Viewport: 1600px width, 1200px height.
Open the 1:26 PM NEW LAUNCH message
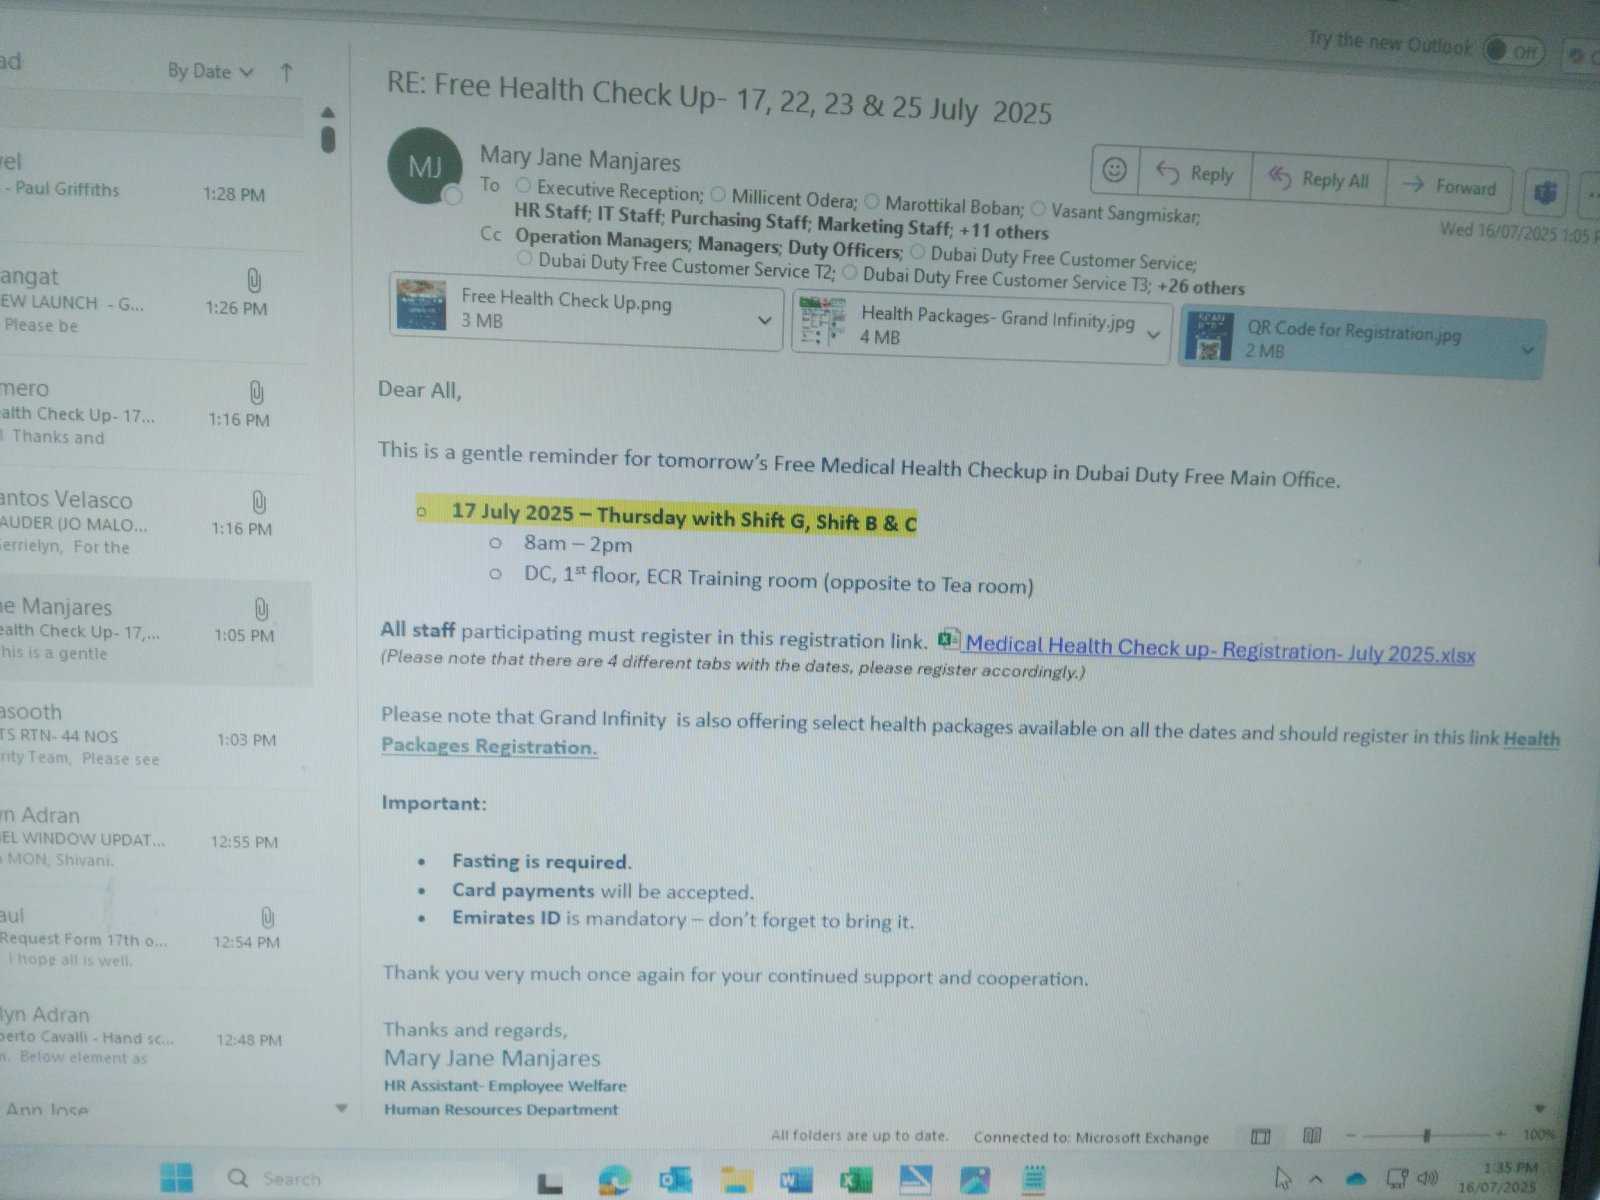pyautogui.click(x=150, y=302)
